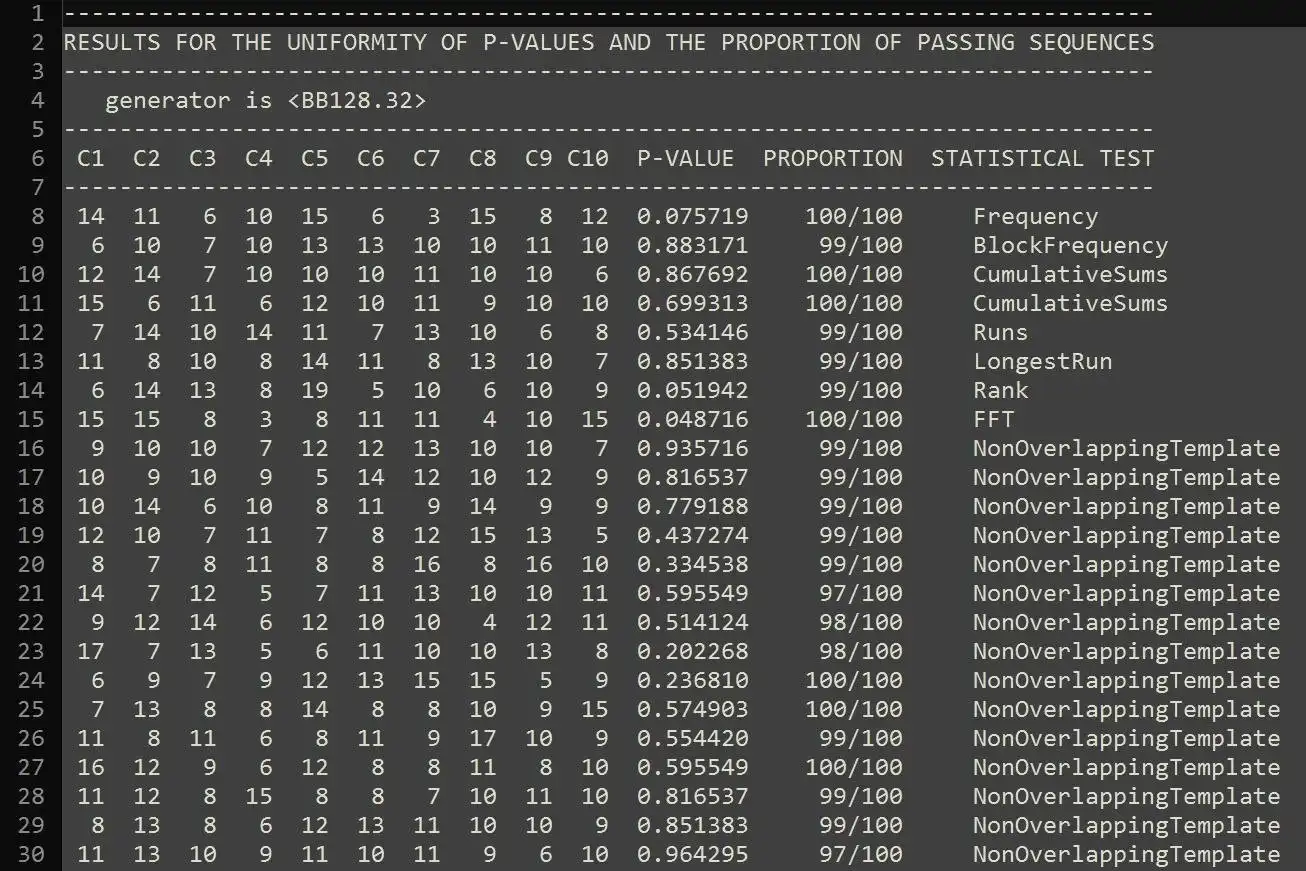Click line number 15 in the gutter
This screenshot has width=1306, height=871.
(x=31, y=420)
